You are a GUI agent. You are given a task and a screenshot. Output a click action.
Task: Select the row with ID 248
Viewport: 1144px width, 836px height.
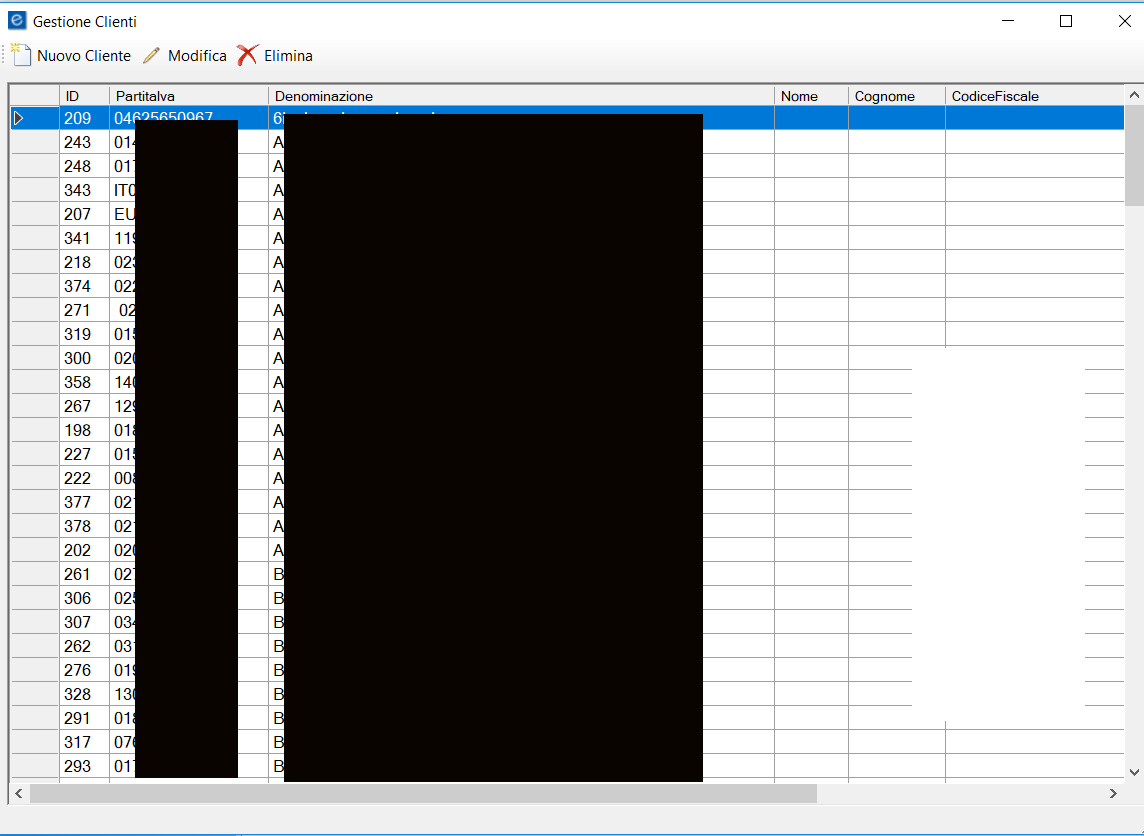(x=568, y=166)
